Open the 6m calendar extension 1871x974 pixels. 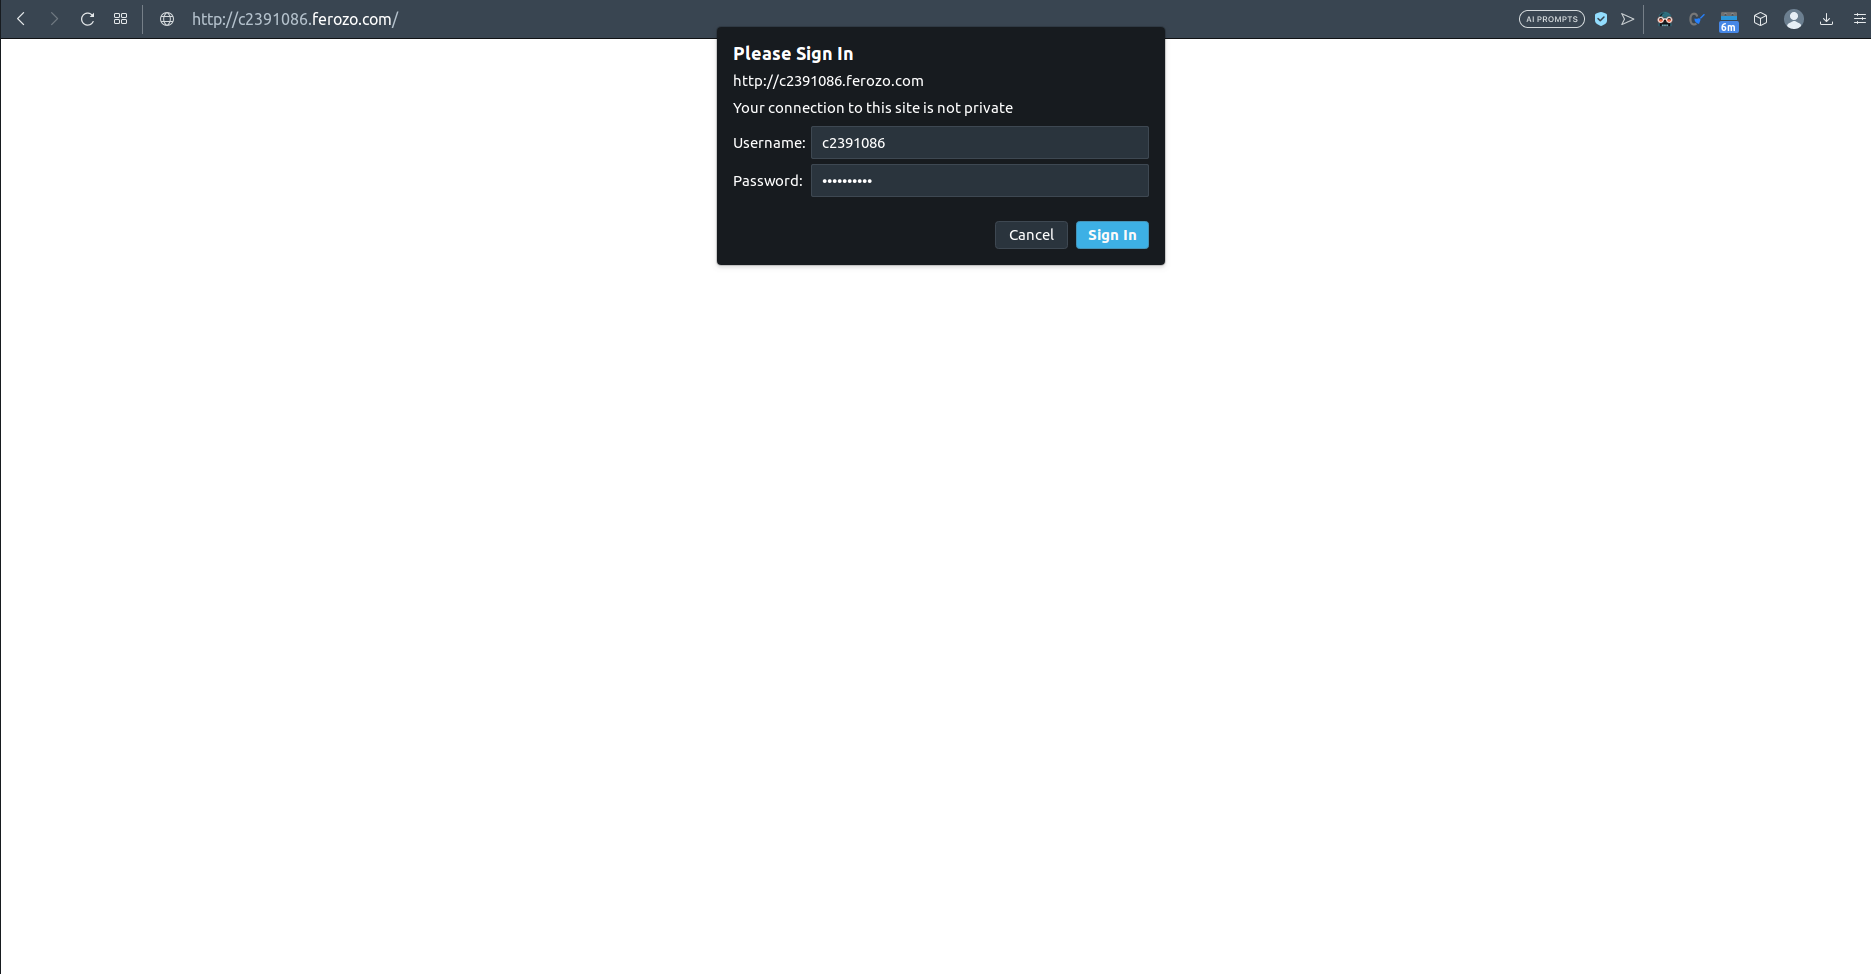click(x=1729, y=21)
